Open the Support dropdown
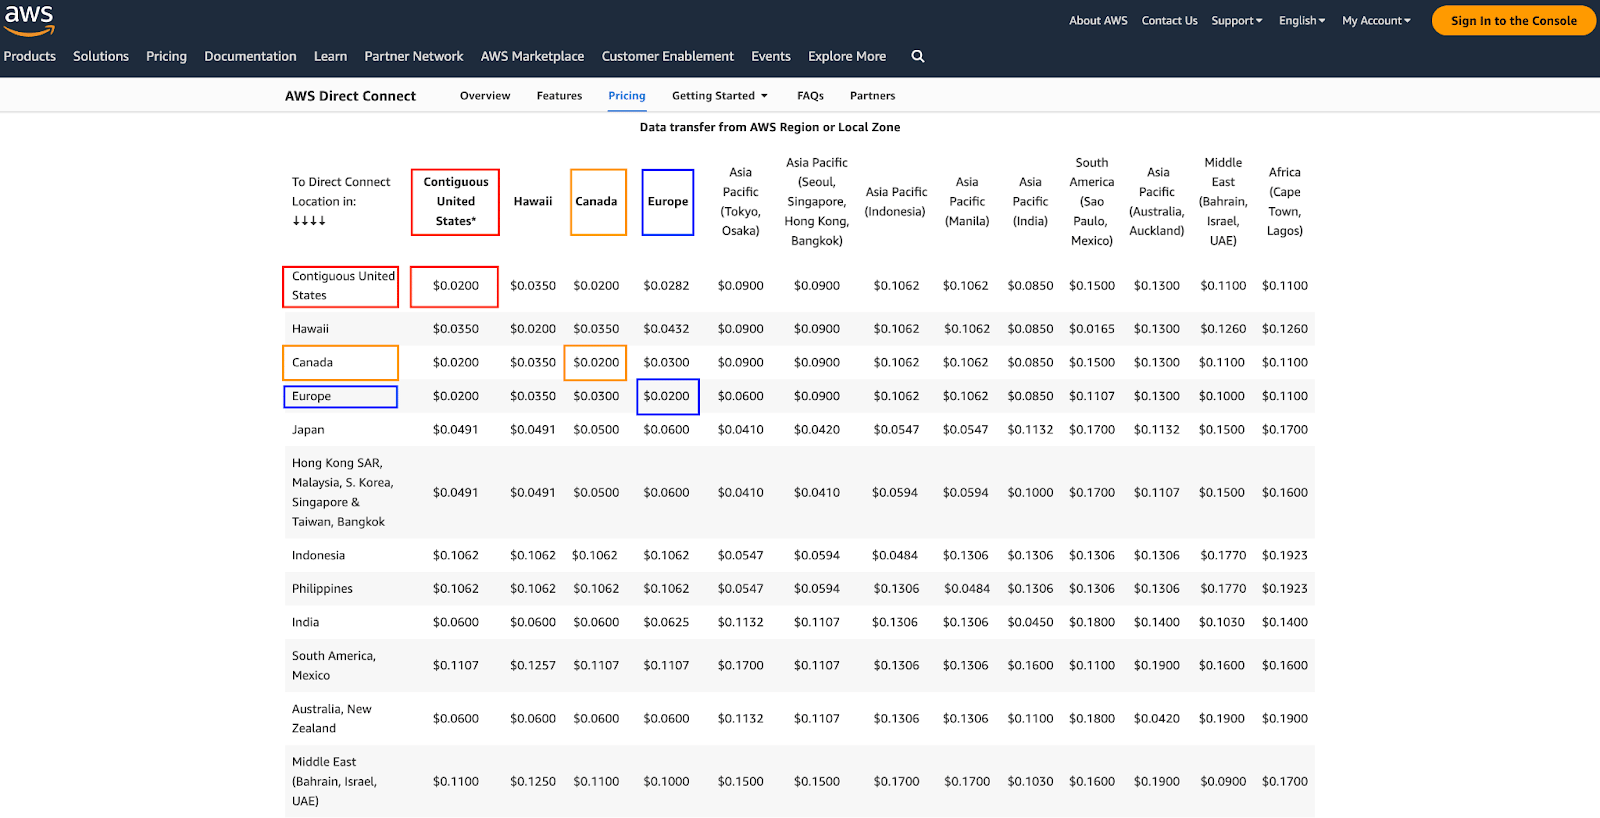 [x=1237, y=21]
